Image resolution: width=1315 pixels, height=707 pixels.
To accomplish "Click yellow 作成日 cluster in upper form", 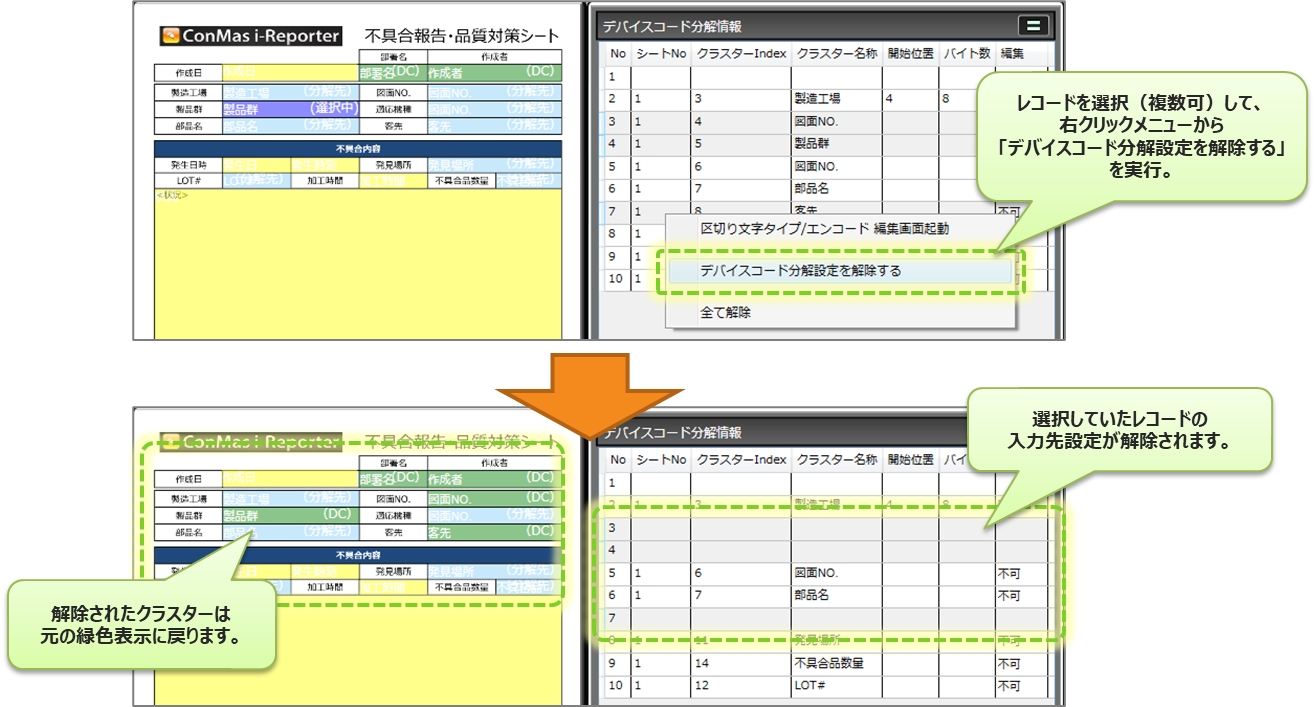I will [x=289, y=72].
